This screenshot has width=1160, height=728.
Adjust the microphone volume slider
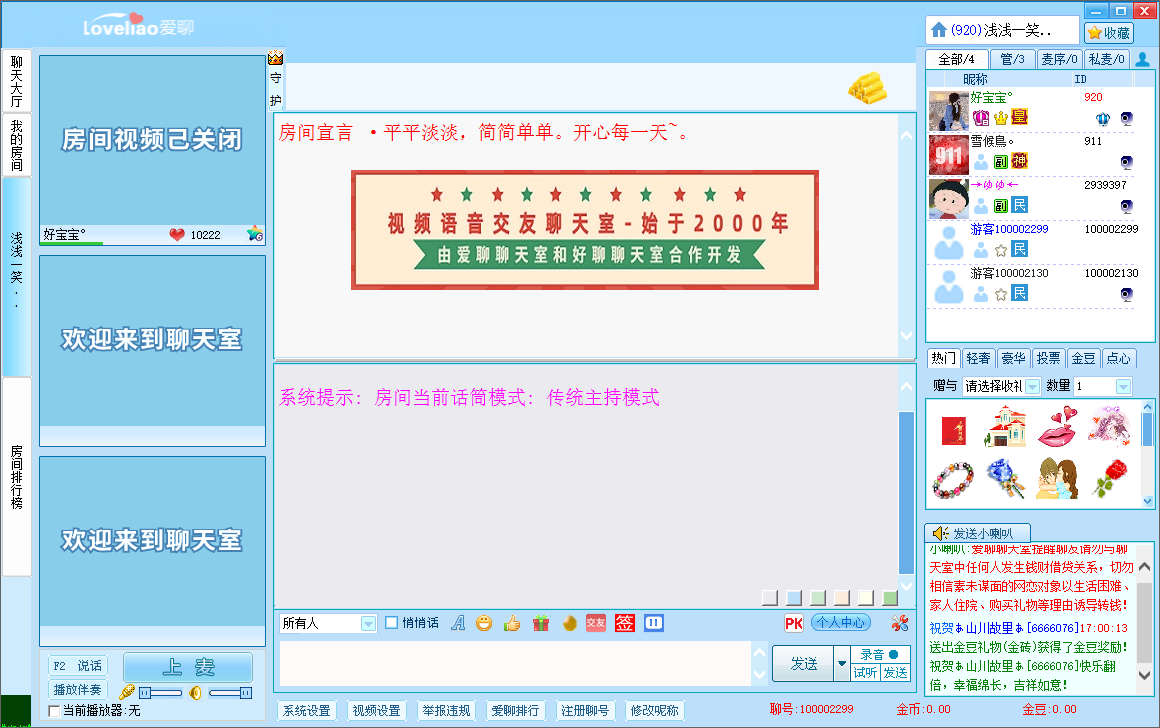(161, 693)
